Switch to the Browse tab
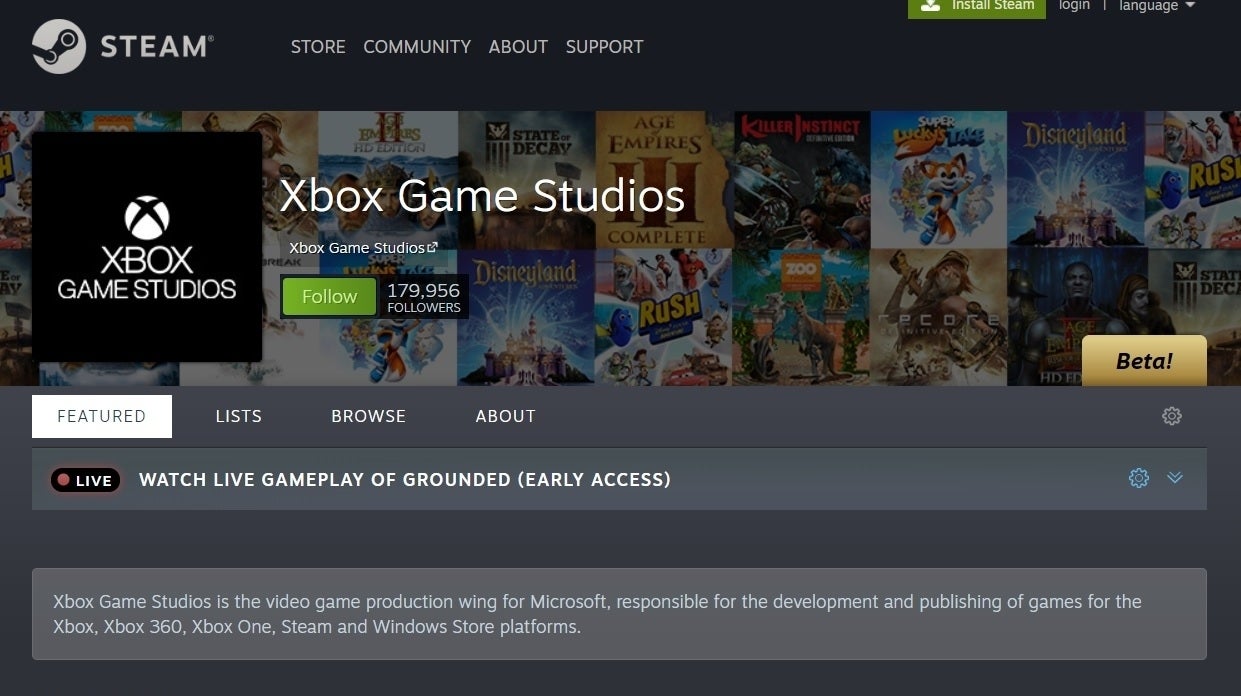This screenshot has width=1241, height=696. 368,416
